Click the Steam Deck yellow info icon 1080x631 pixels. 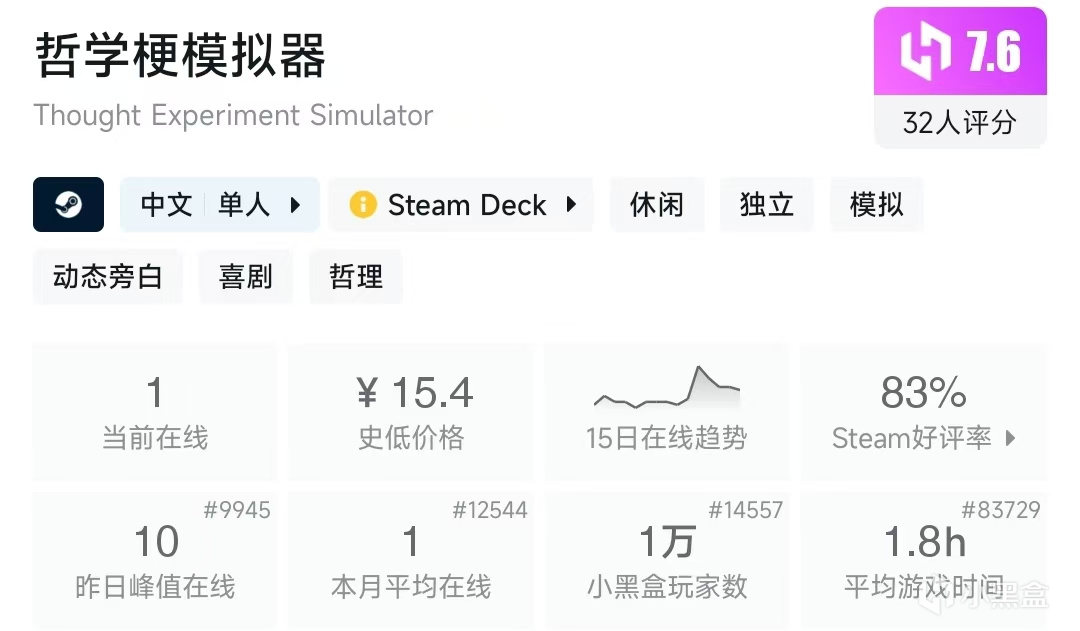363,205
